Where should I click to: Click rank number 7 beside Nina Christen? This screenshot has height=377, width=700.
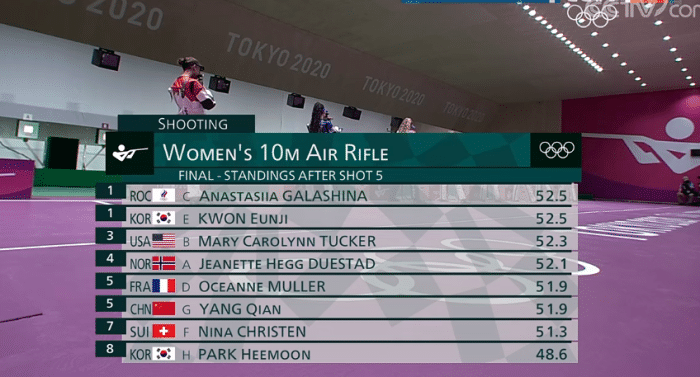point(110,326)
